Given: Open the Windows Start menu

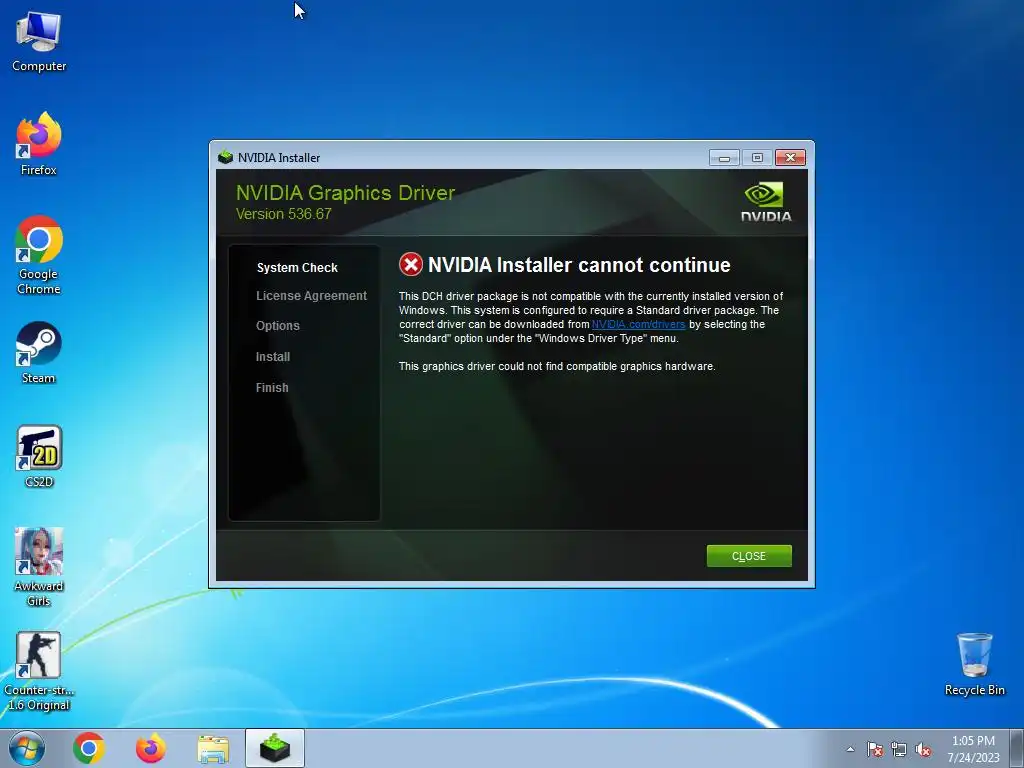Looking at the screenshot, I should (x=27, y=748).
